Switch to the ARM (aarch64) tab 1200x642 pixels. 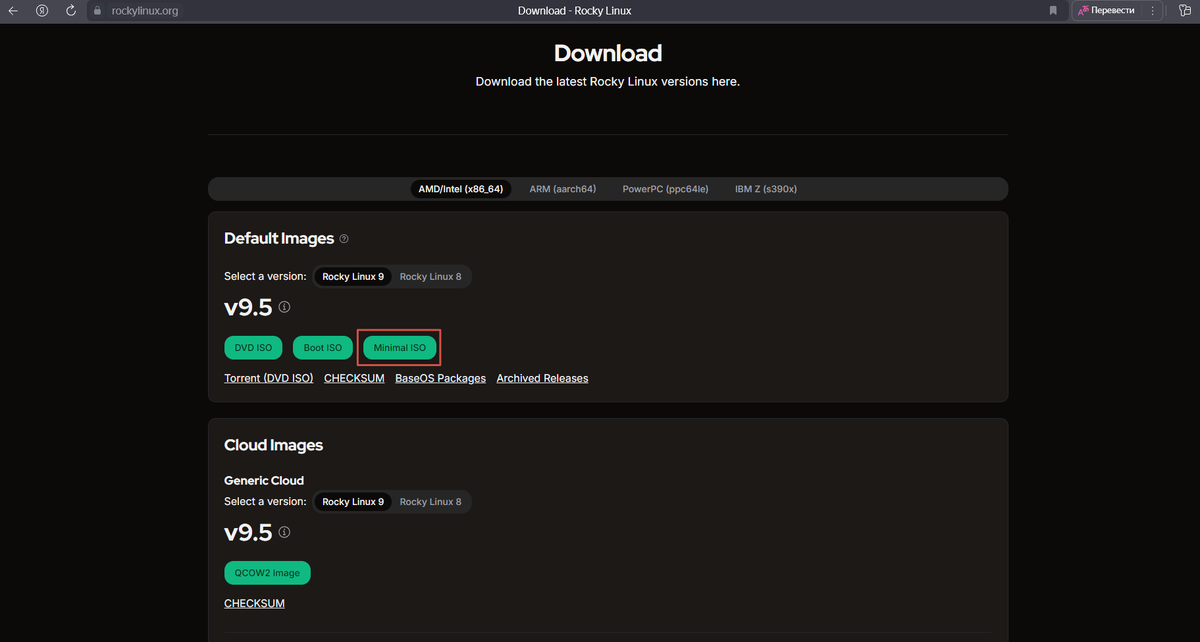tap(562, 189)
